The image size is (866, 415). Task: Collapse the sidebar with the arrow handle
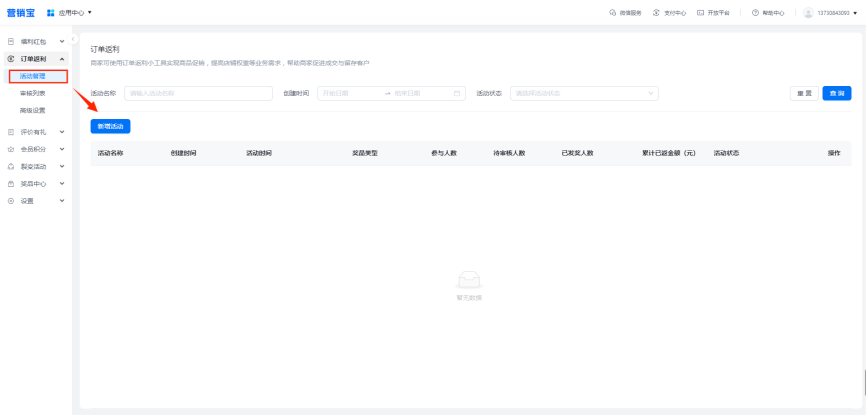74,39
